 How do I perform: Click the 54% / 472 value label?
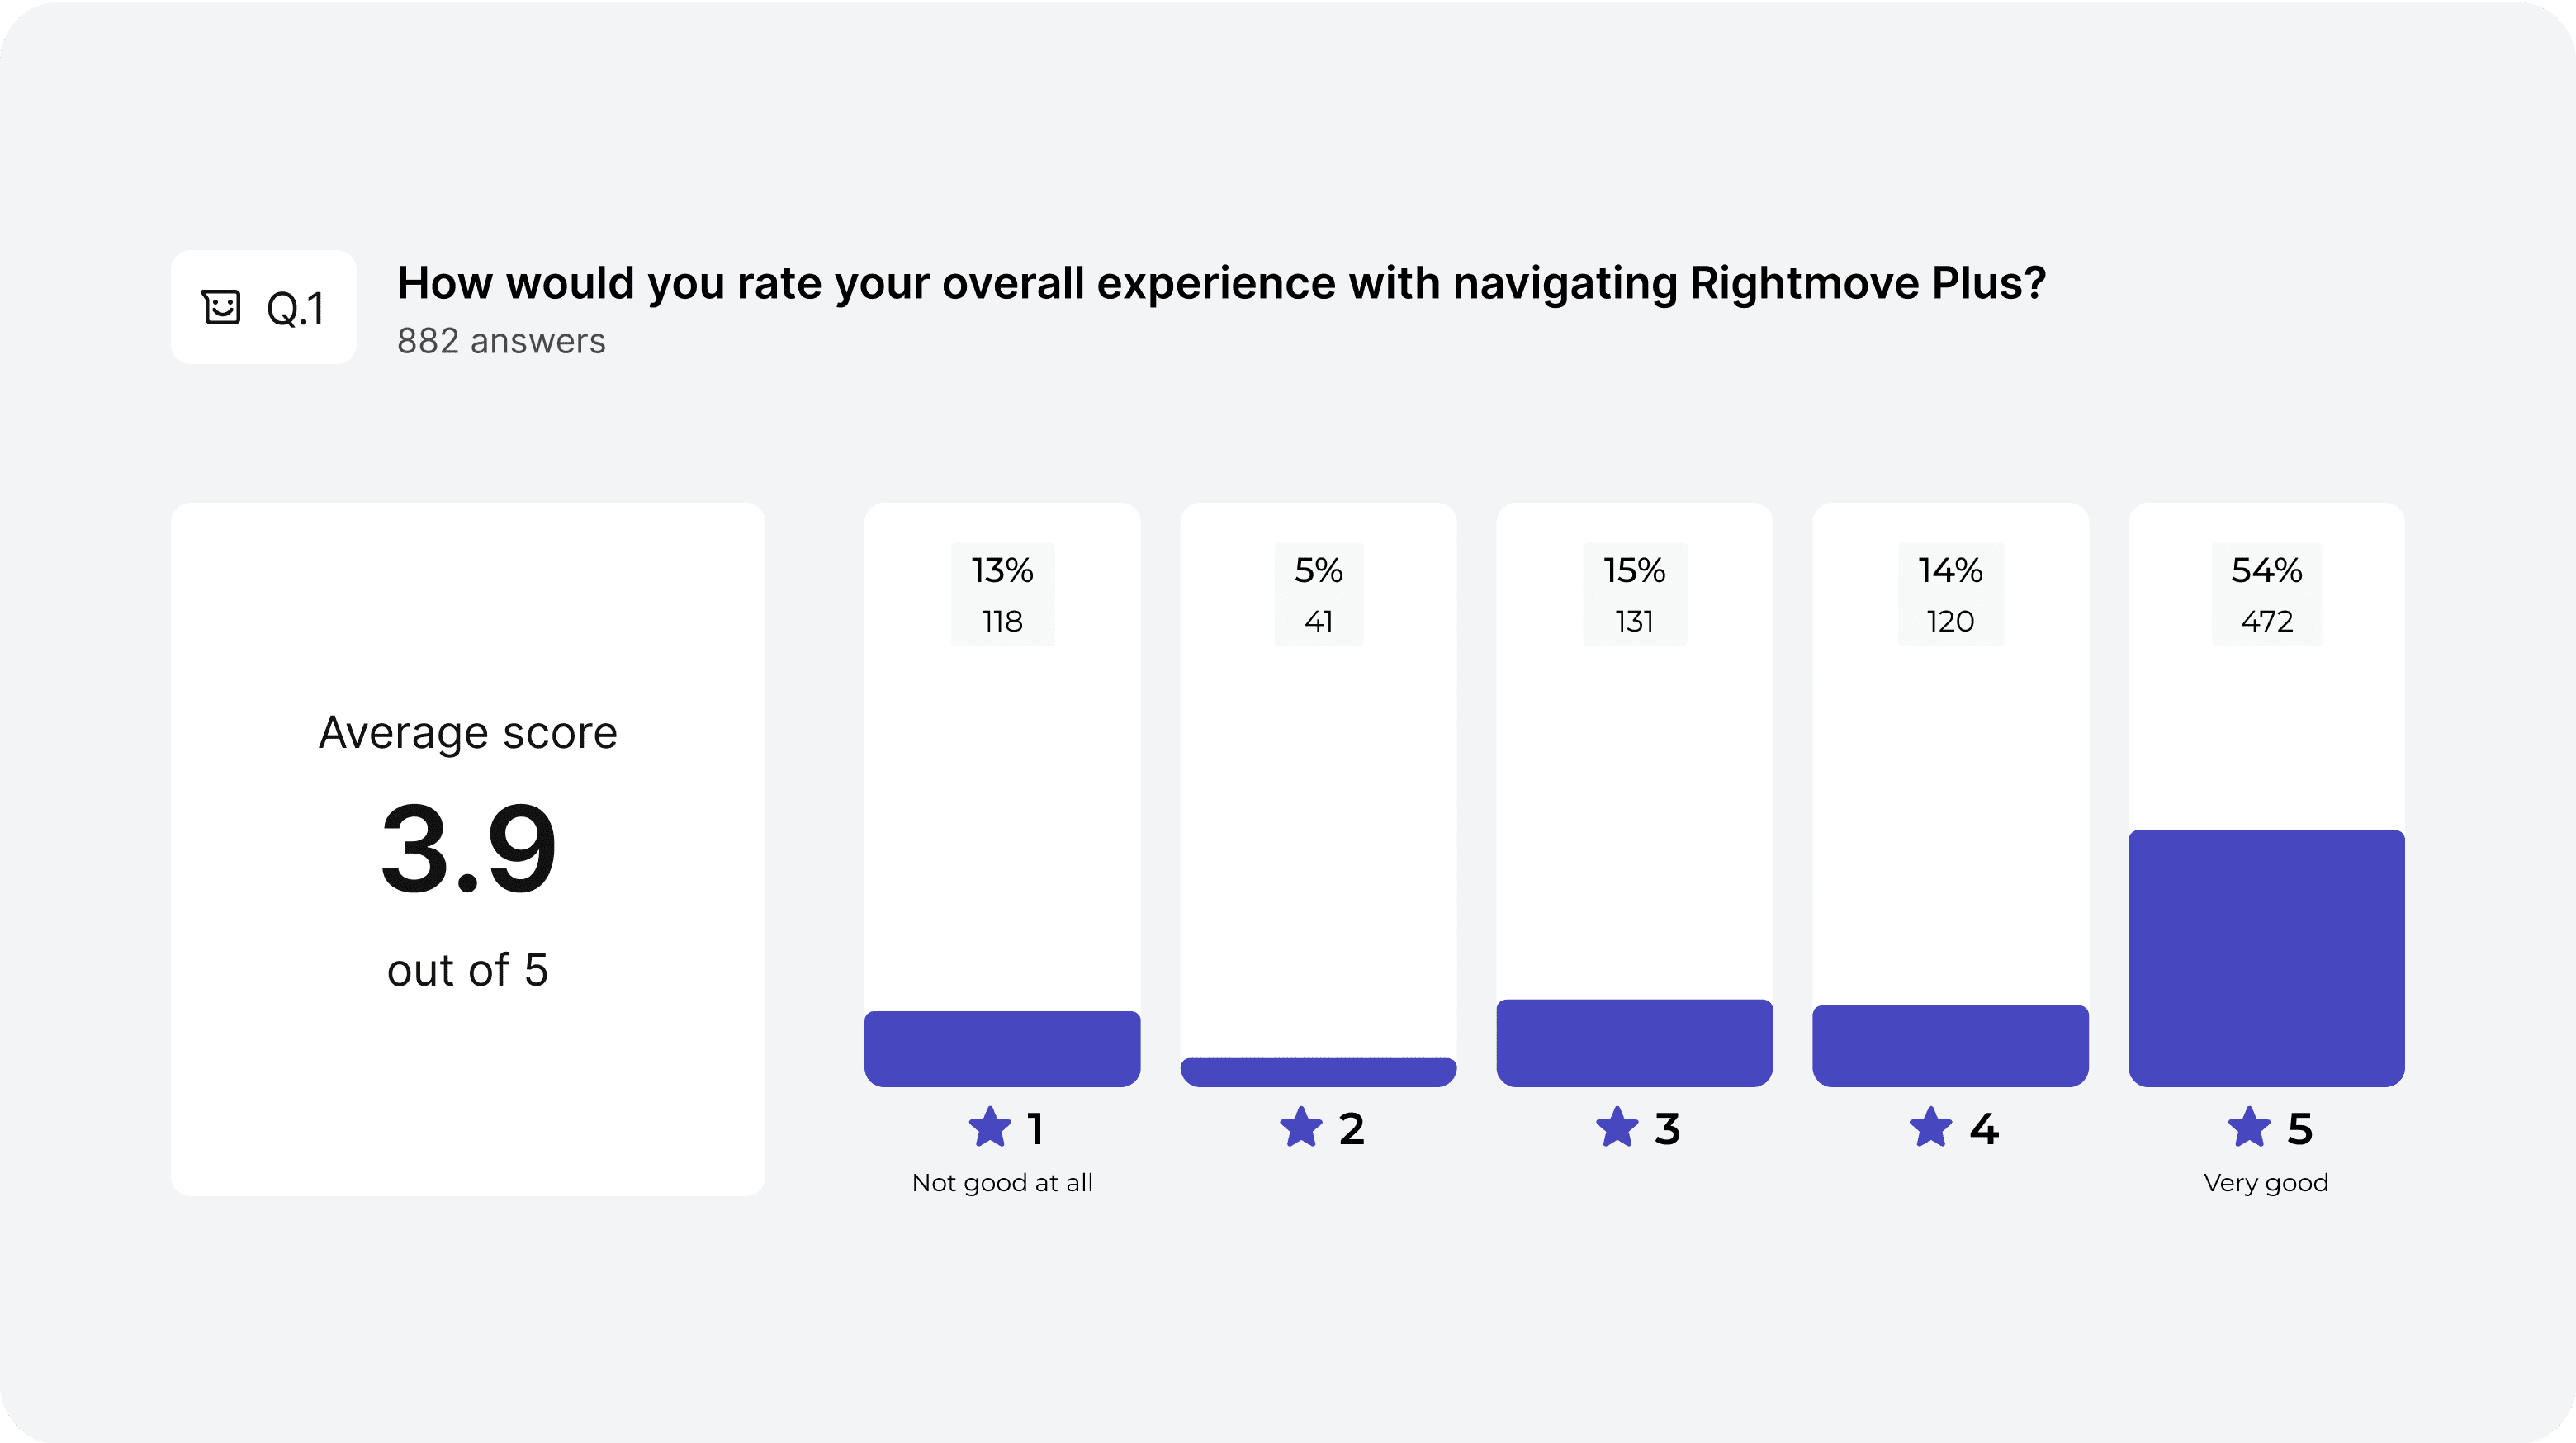[2266, 594]
